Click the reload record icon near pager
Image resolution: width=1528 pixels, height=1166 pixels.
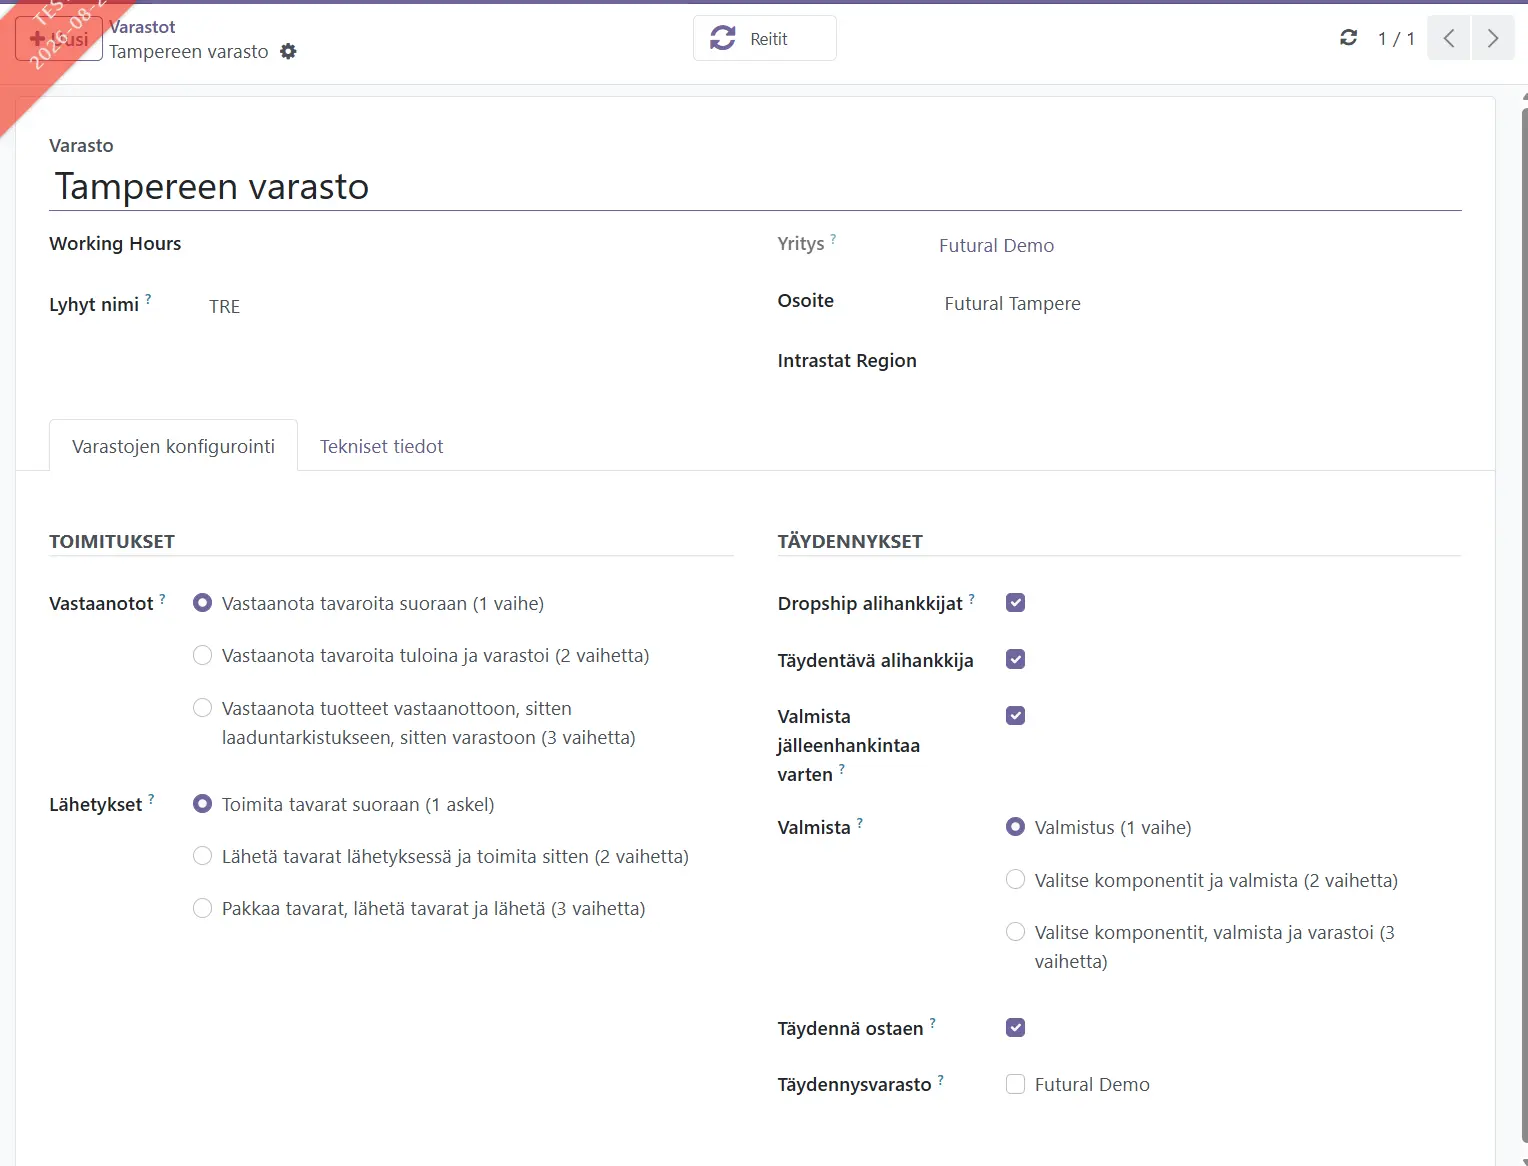1348,38
